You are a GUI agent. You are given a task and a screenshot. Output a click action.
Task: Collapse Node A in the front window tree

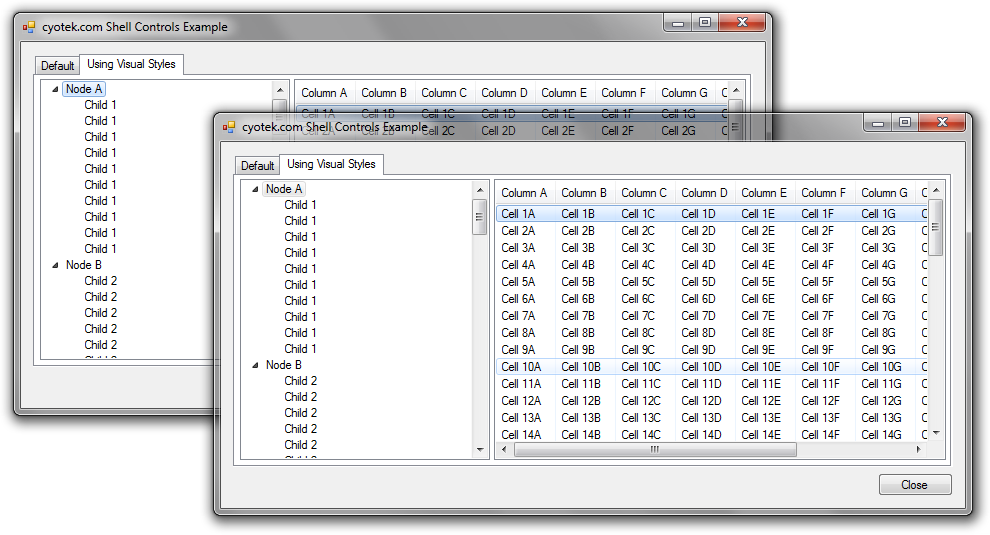coord(255,189)
